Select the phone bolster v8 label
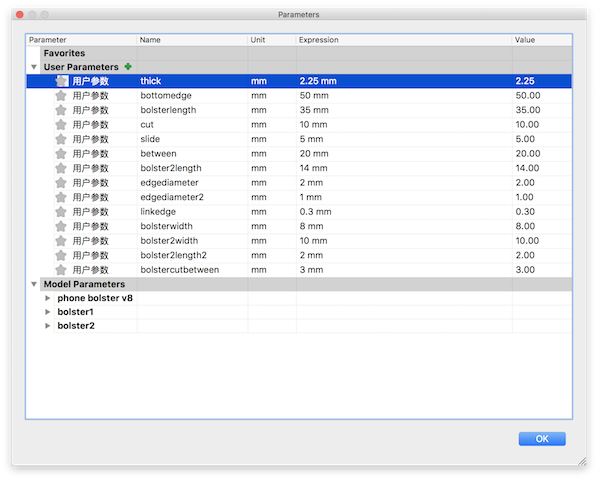This screenshot has width=598, height=480. click(95, 298)
